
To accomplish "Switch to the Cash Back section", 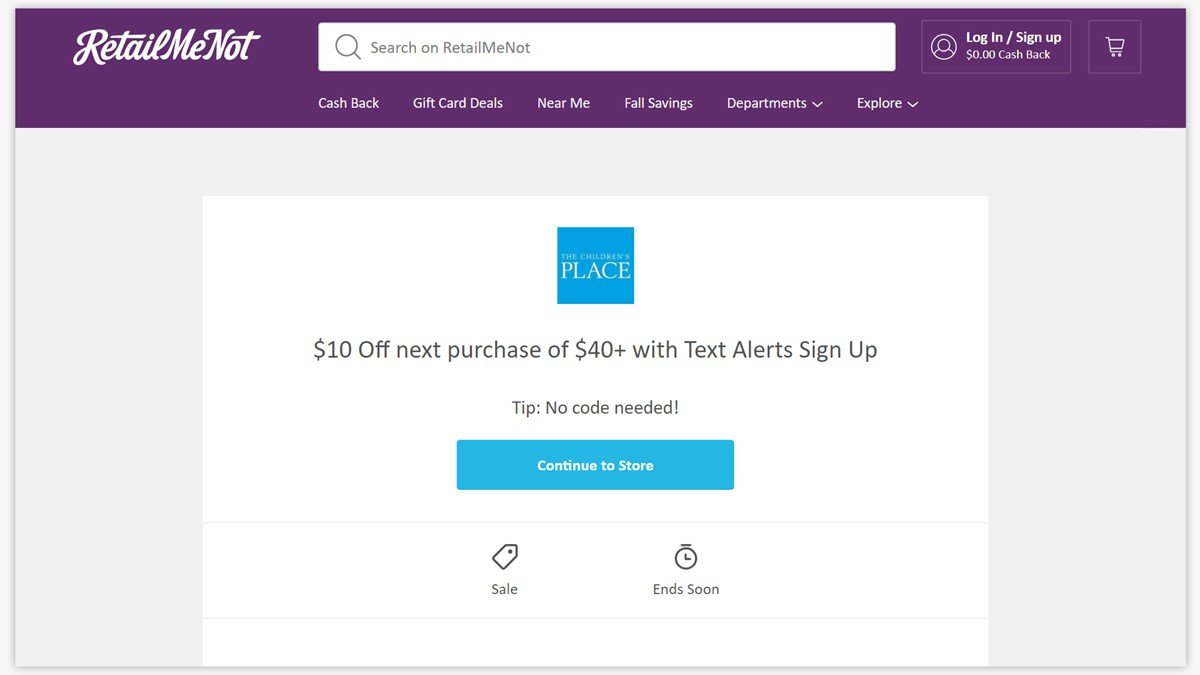I will point(348,103).
